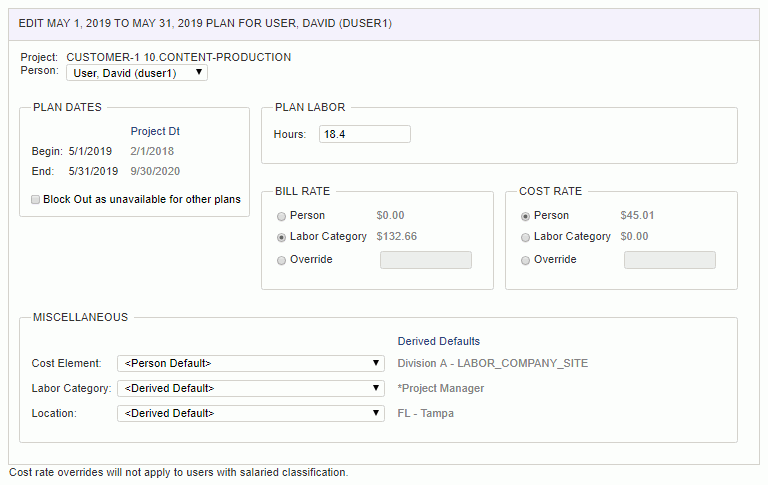This screenshot has height=485, width=768.
Task: Click the Bill Rate override amount field
Action: point(426,260)
